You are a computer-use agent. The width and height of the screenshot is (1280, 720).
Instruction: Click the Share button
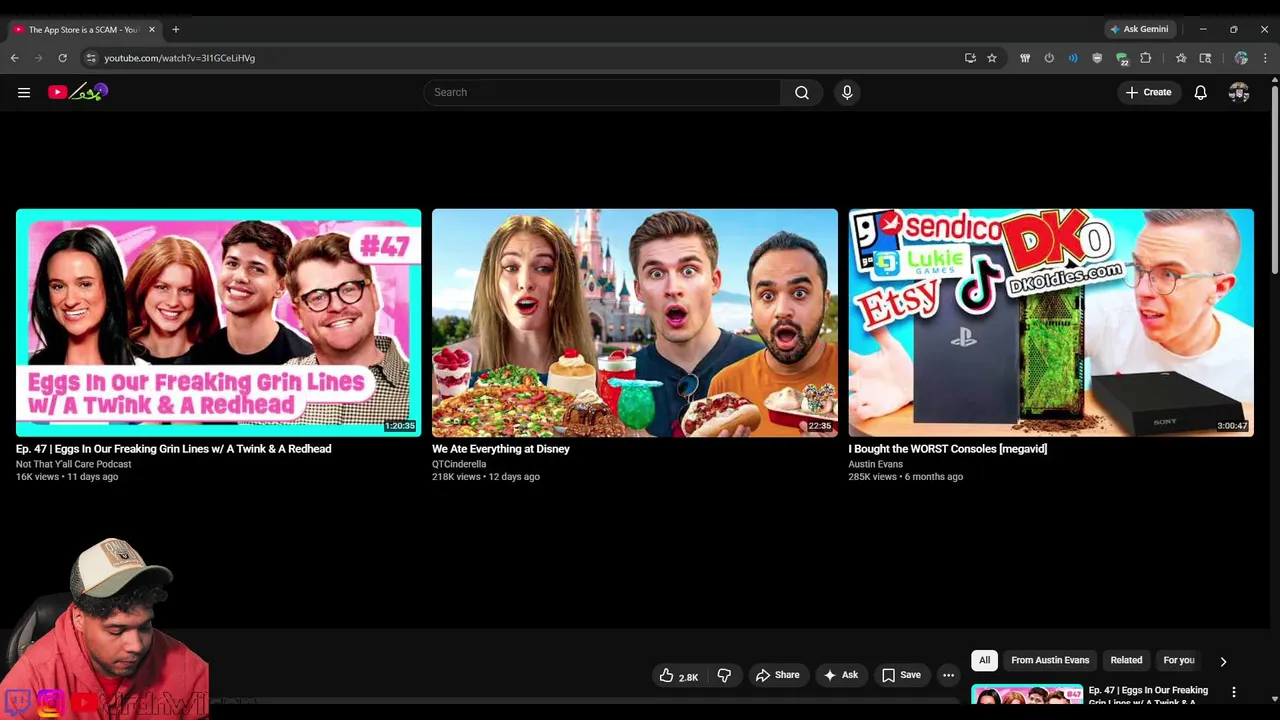777,676
